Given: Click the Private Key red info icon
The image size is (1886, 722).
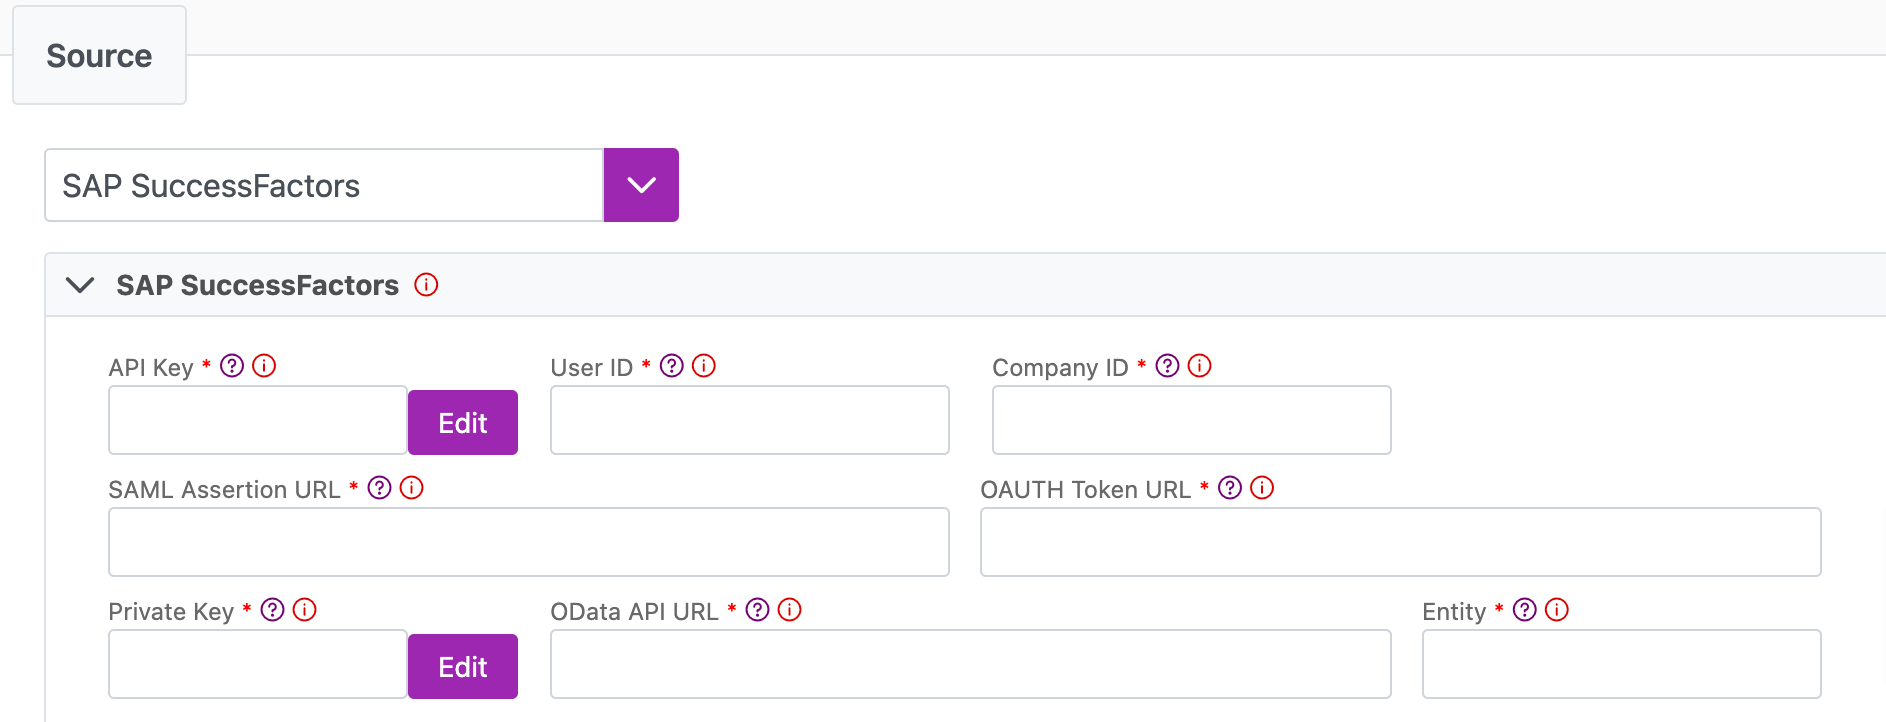Looking at the screenshot, I should point(304,610).
